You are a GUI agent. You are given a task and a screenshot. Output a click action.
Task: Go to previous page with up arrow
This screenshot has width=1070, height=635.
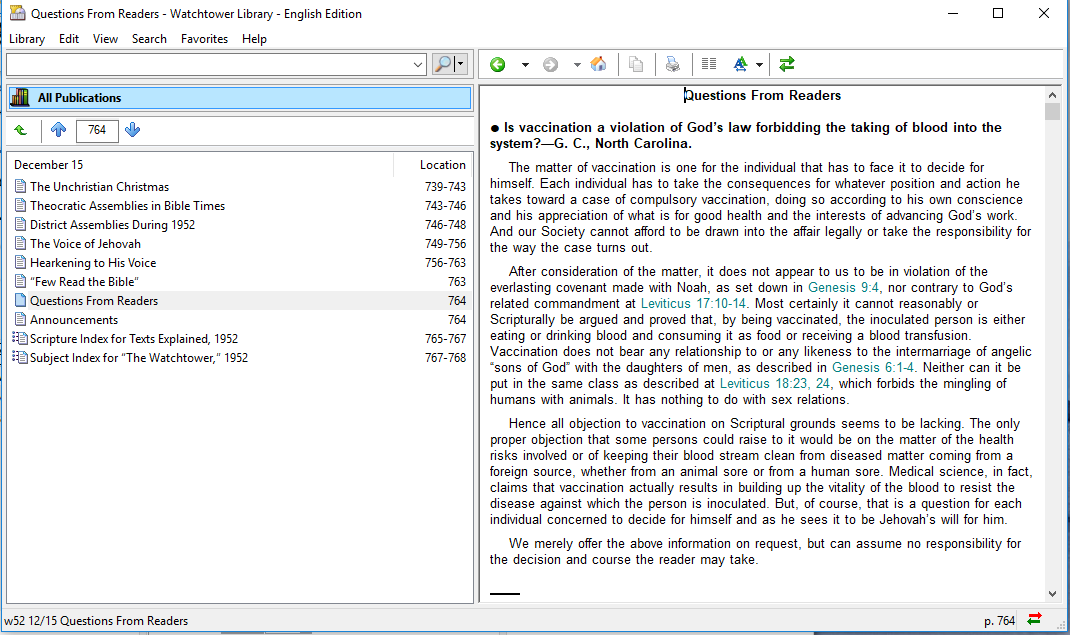(58, 130)
